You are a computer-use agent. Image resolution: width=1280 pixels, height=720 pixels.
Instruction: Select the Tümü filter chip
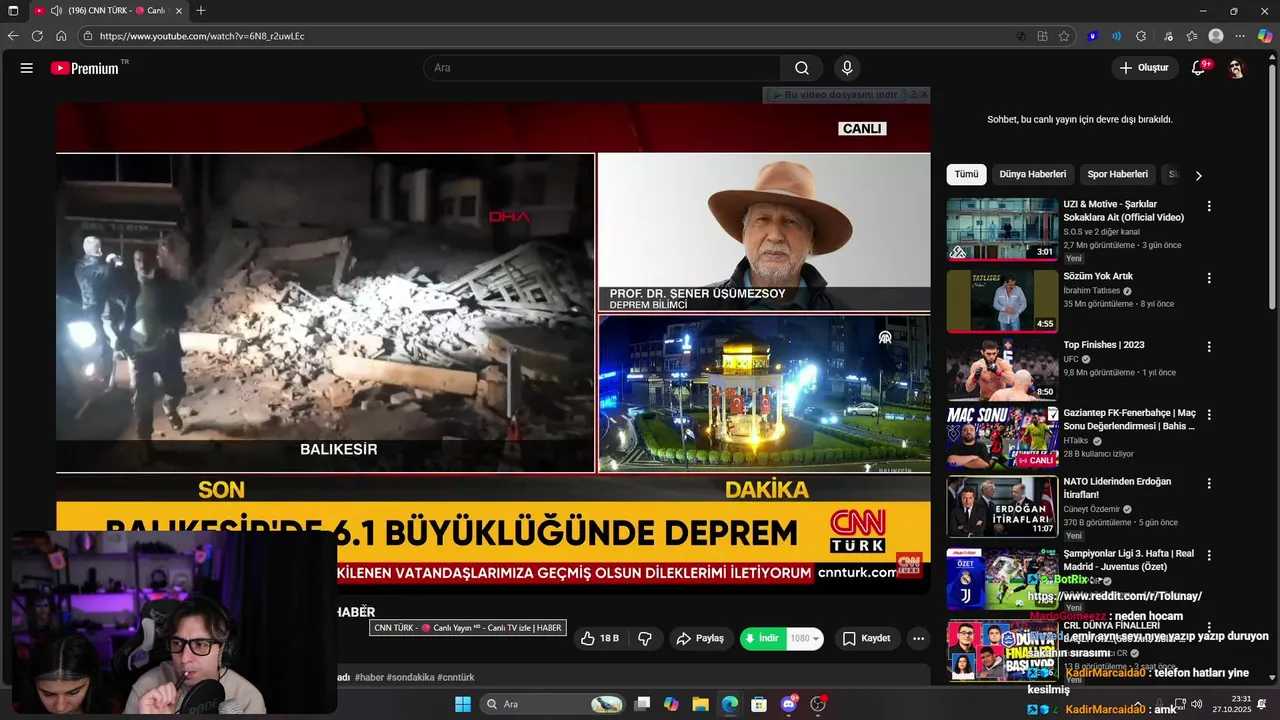[966, 174]
